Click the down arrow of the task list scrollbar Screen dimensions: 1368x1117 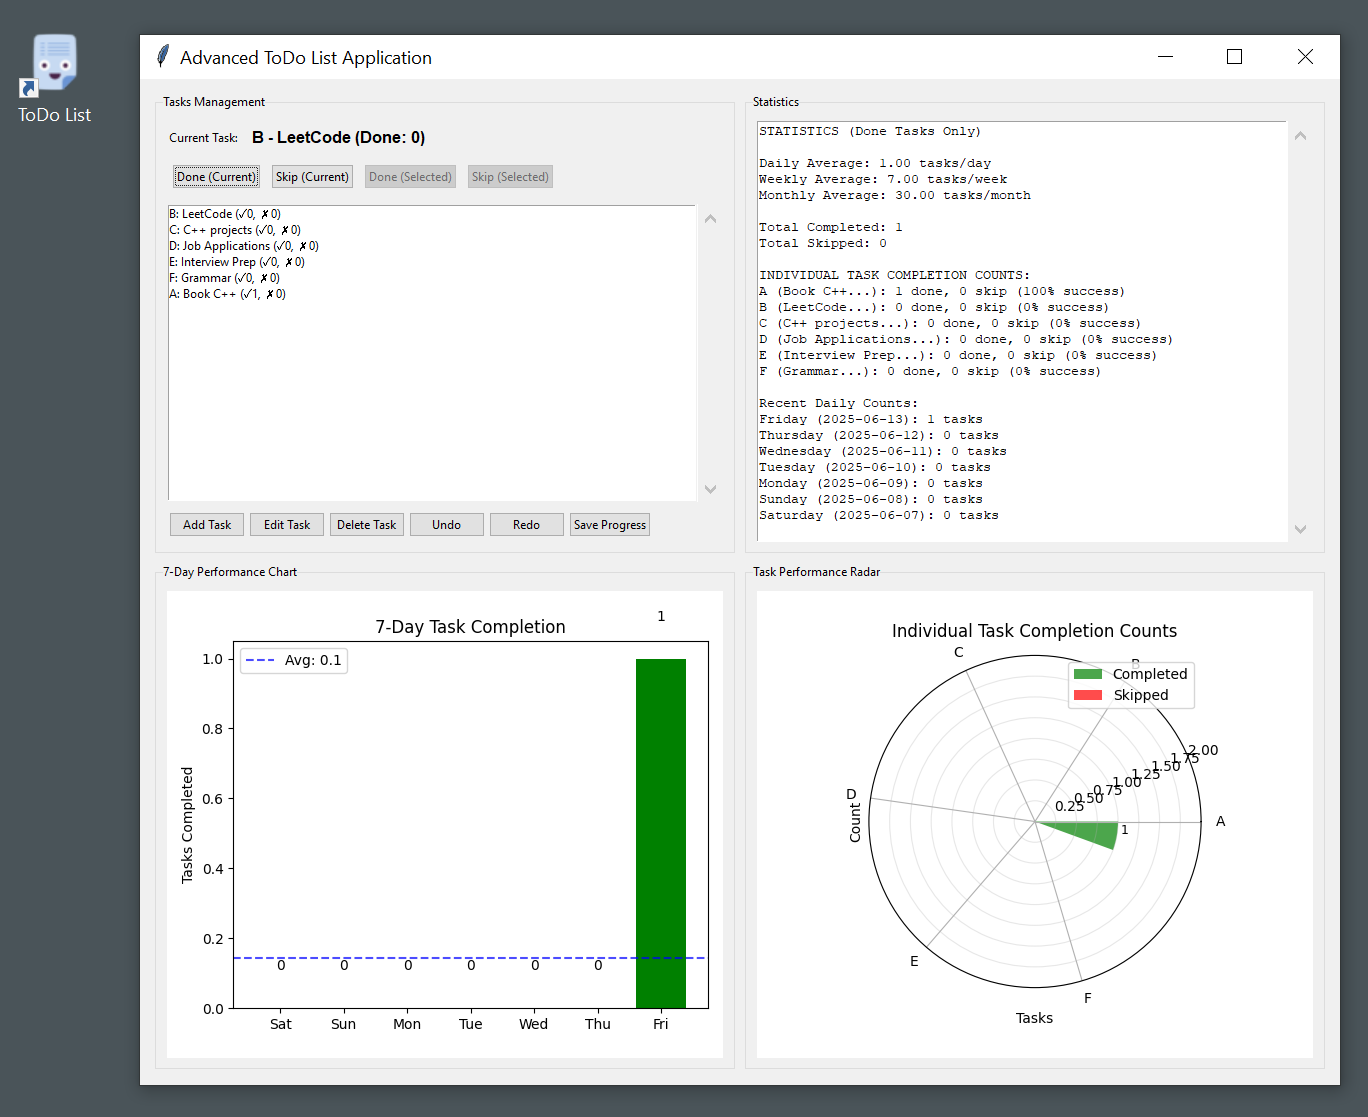710,490
